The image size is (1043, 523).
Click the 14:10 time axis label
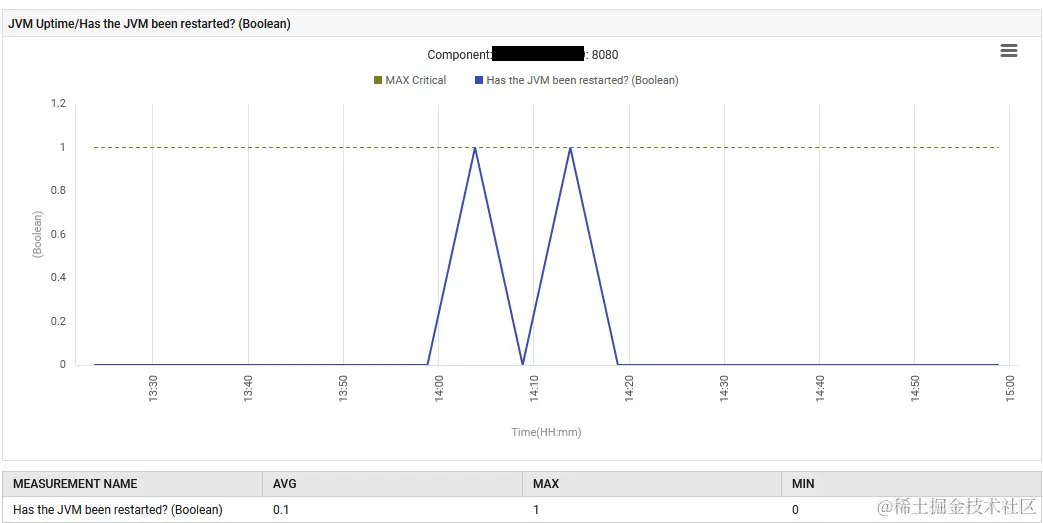pos(534,389)
